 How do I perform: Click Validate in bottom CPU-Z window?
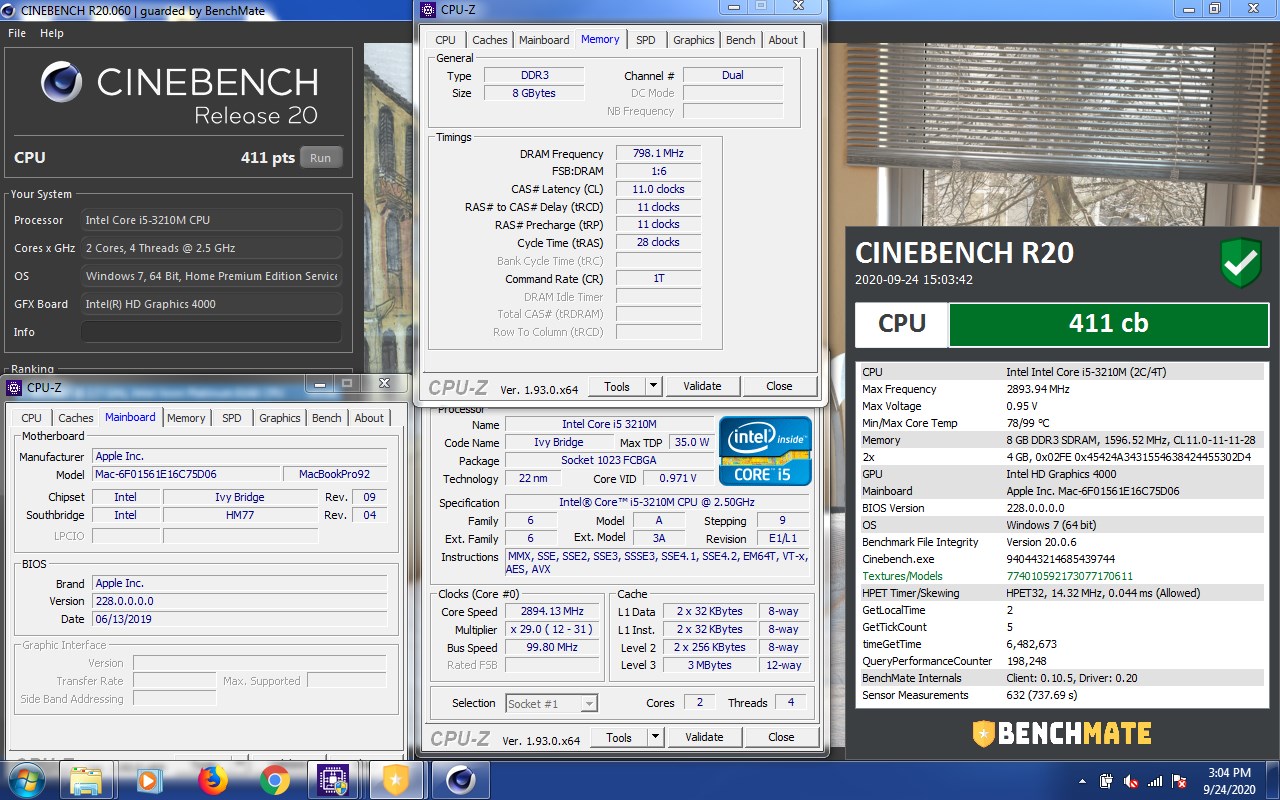click(704, 737)
